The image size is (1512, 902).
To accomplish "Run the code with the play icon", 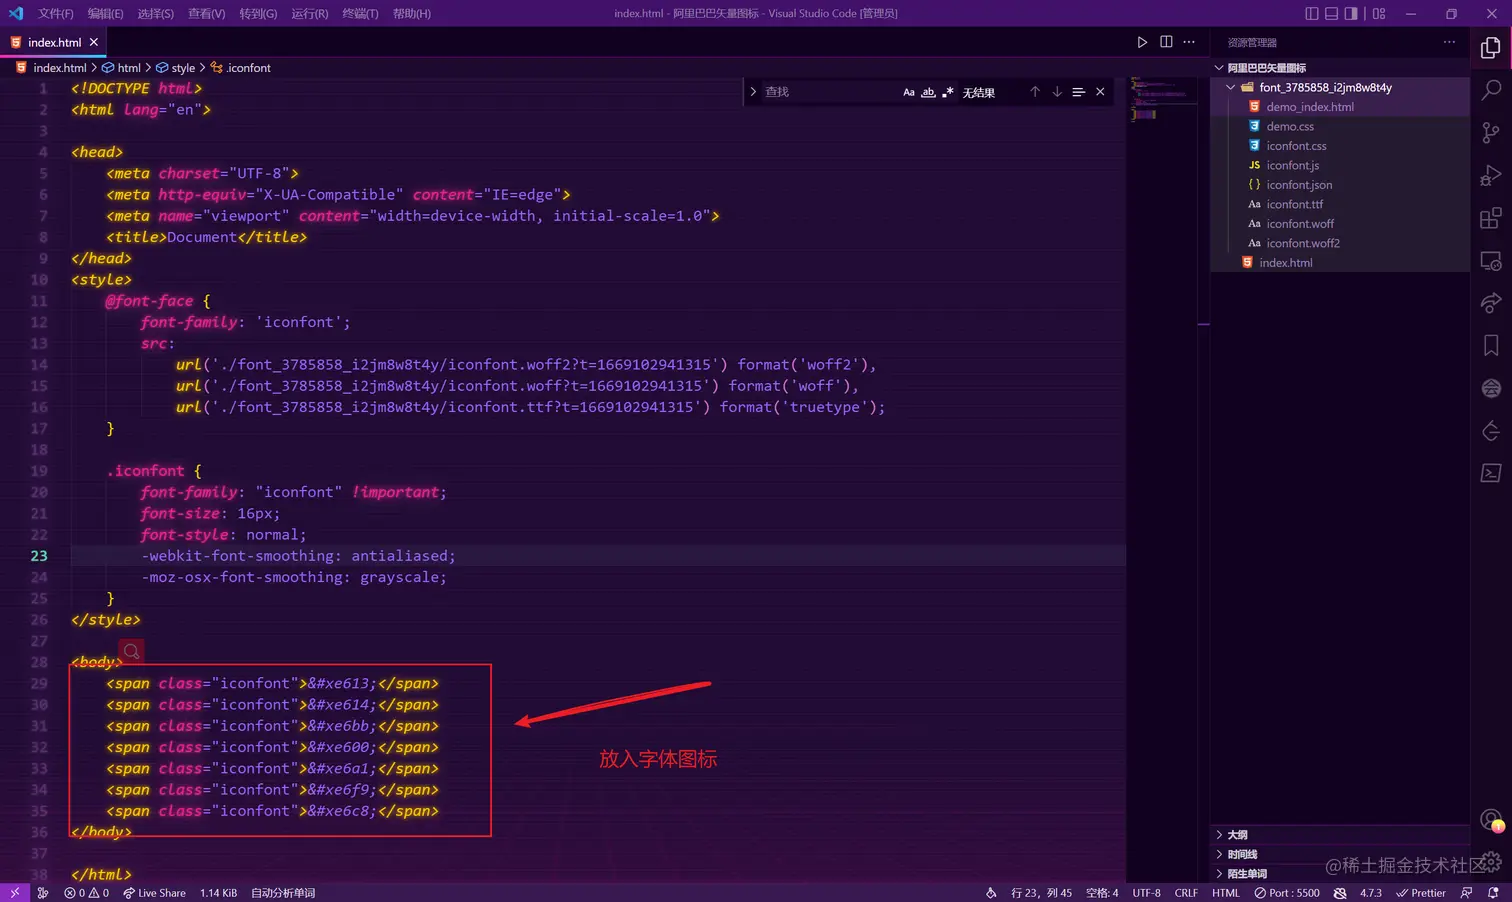I will point(1142,42).
